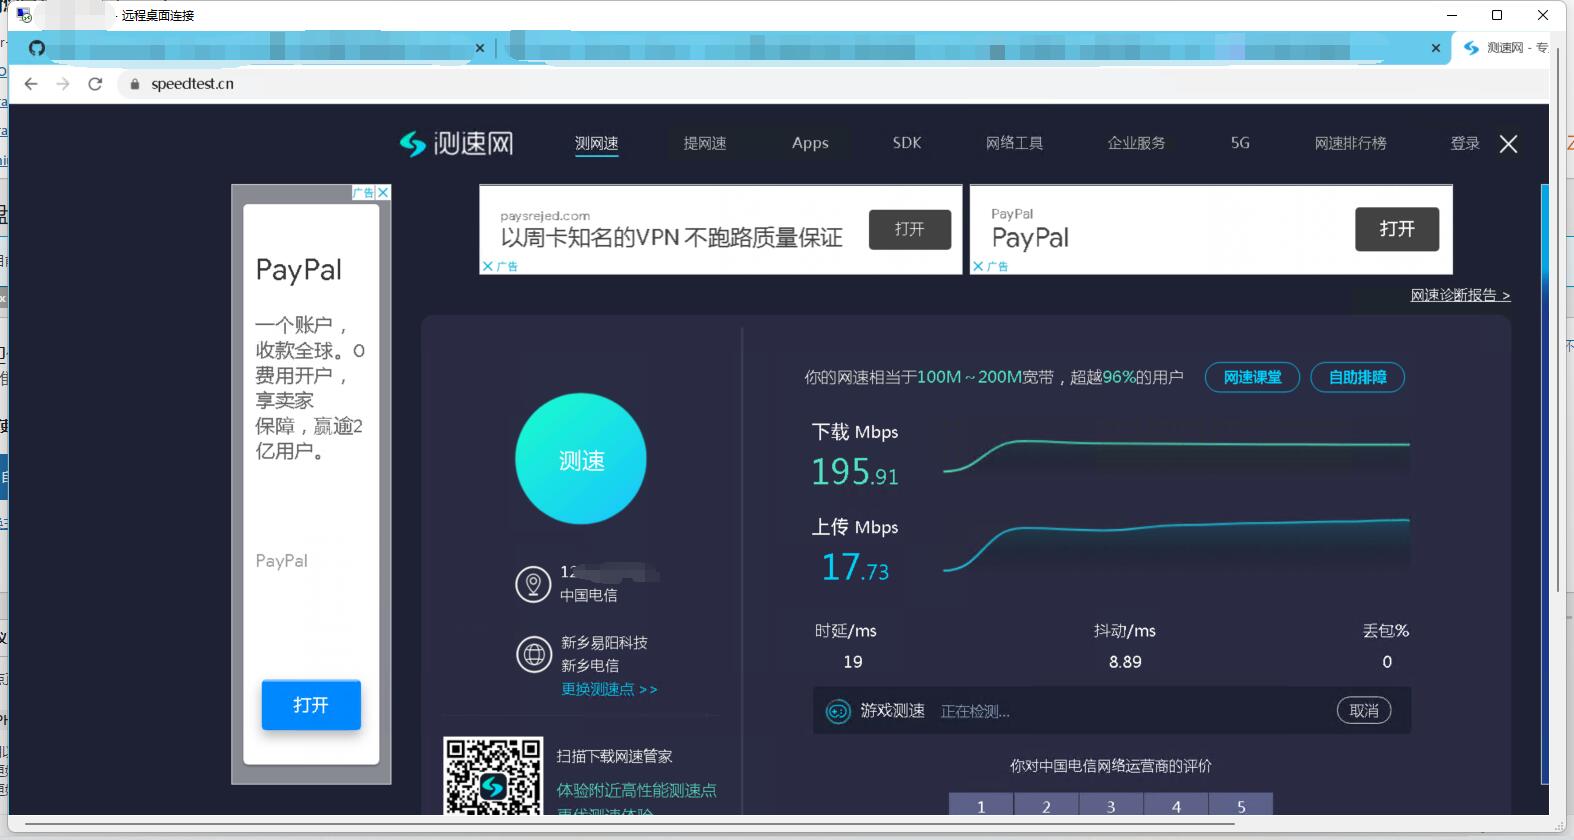Open the SDK nav item
The image size is (1574, 840).
907,143
